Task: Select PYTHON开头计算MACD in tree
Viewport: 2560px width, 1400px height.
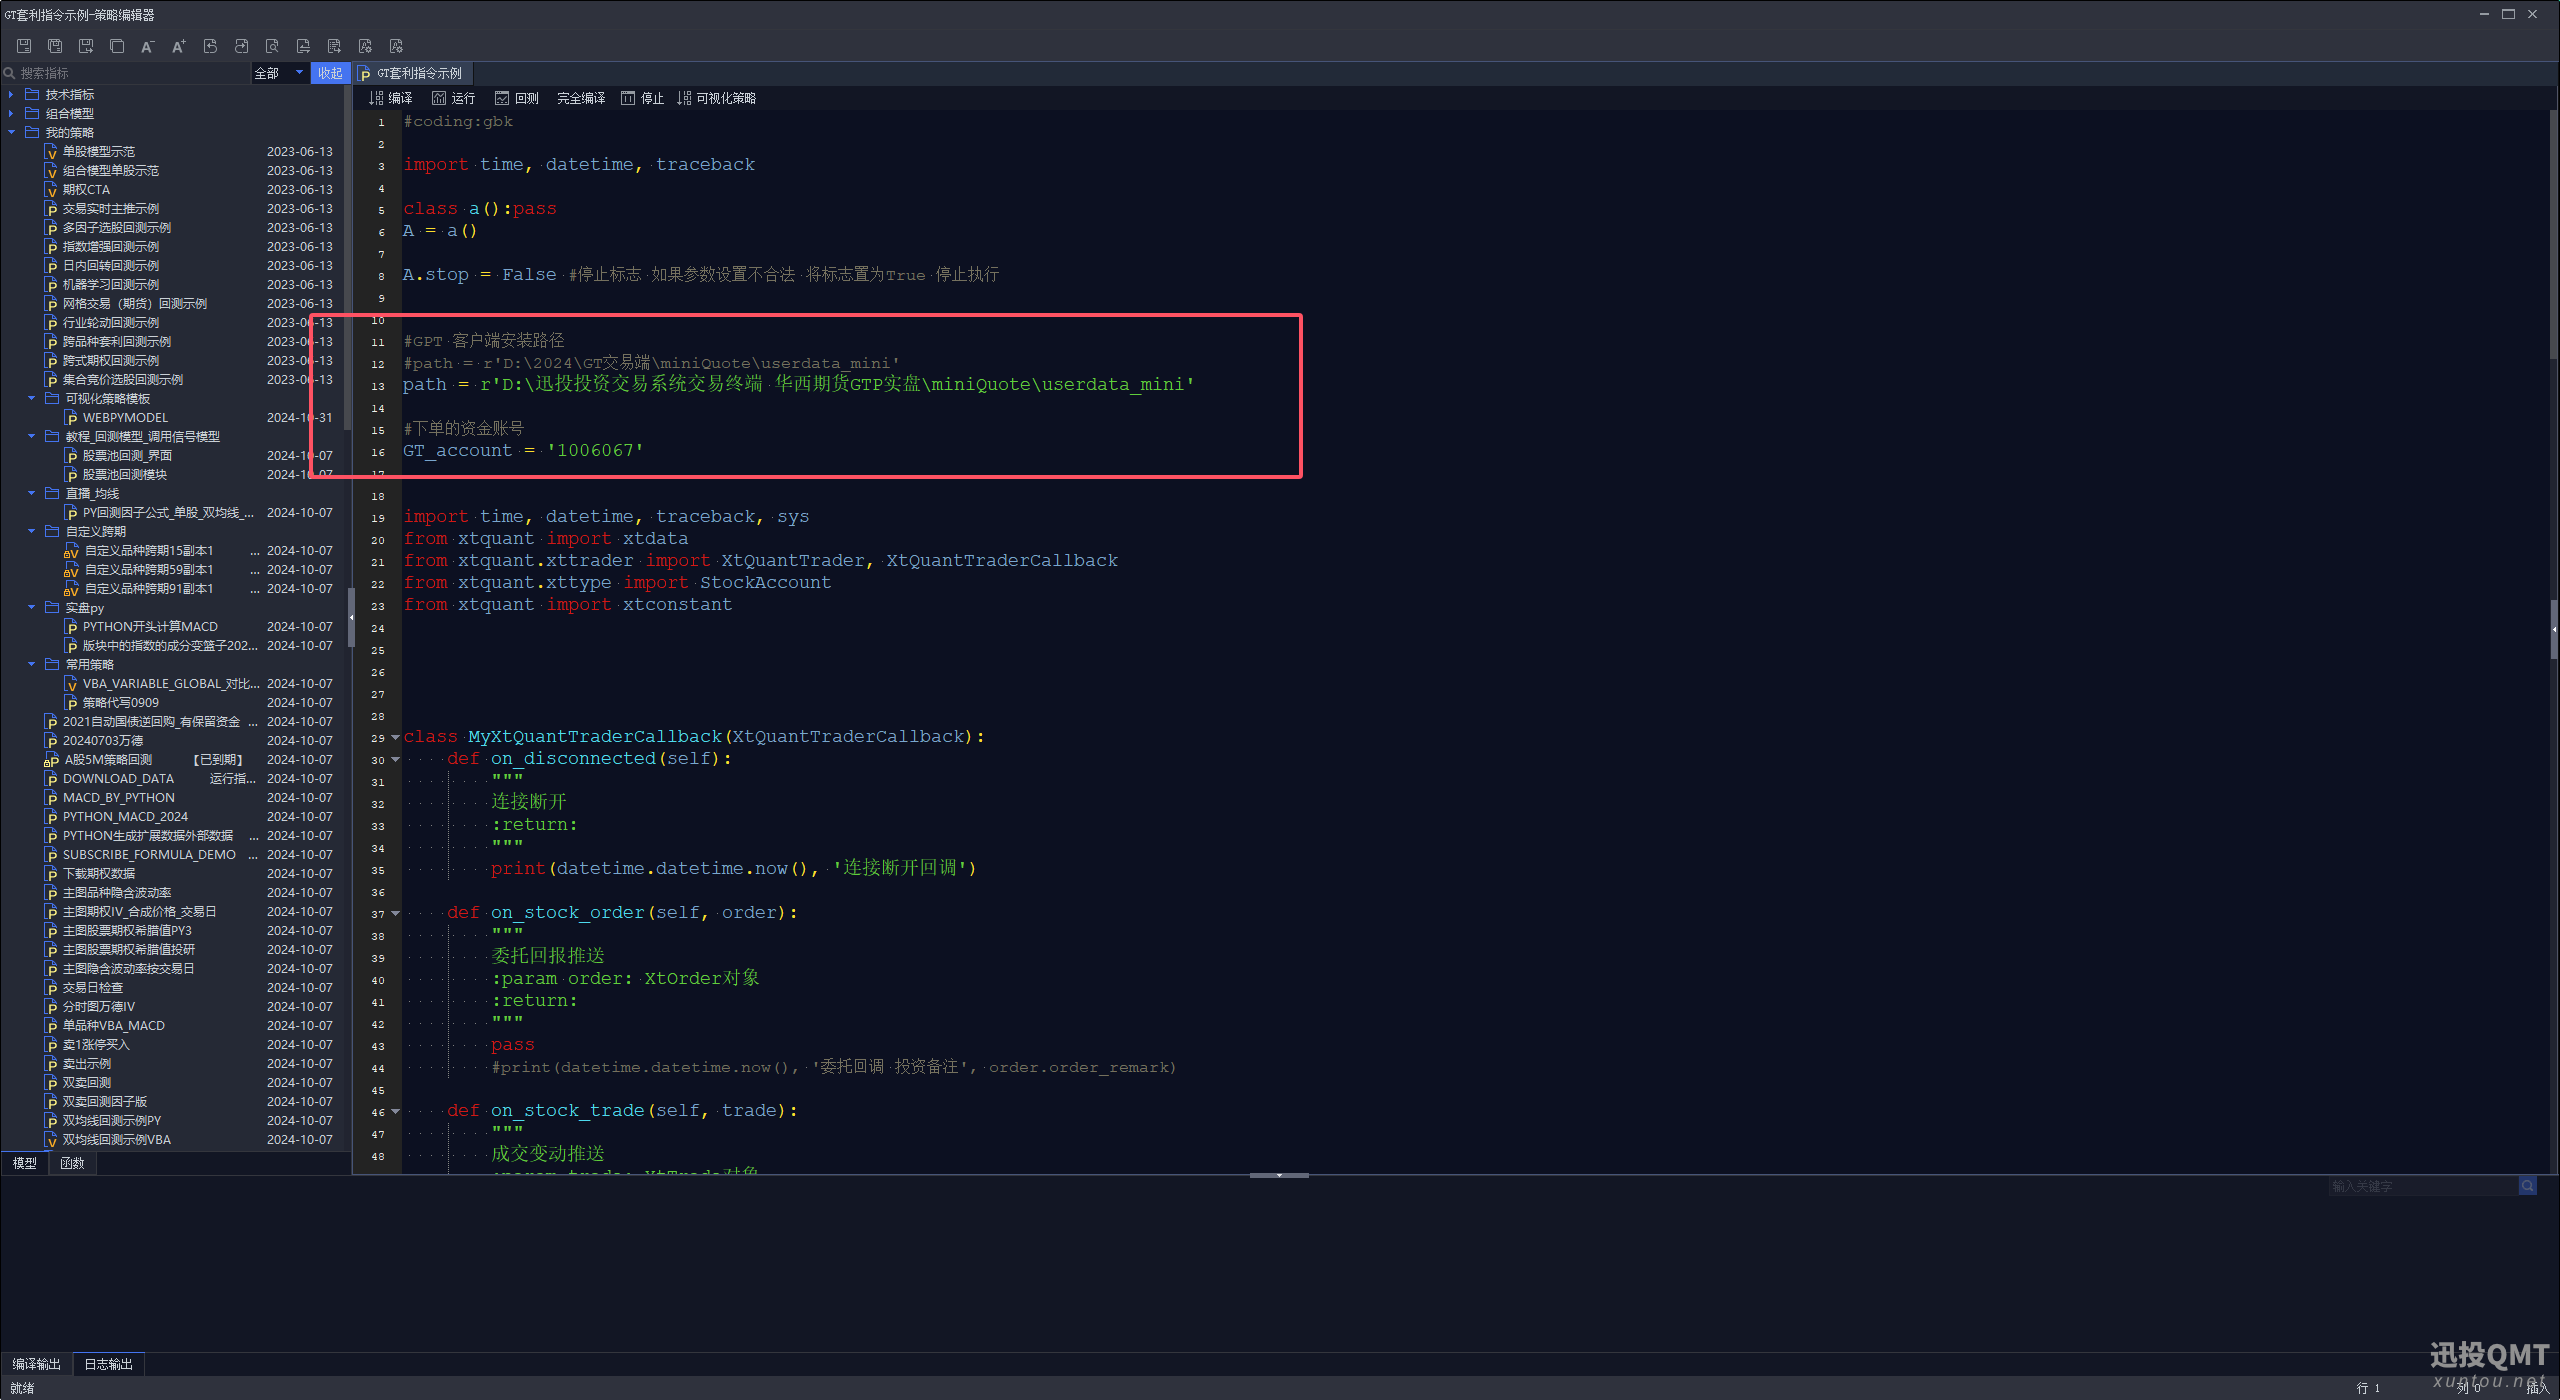Action: coord(150,626)
